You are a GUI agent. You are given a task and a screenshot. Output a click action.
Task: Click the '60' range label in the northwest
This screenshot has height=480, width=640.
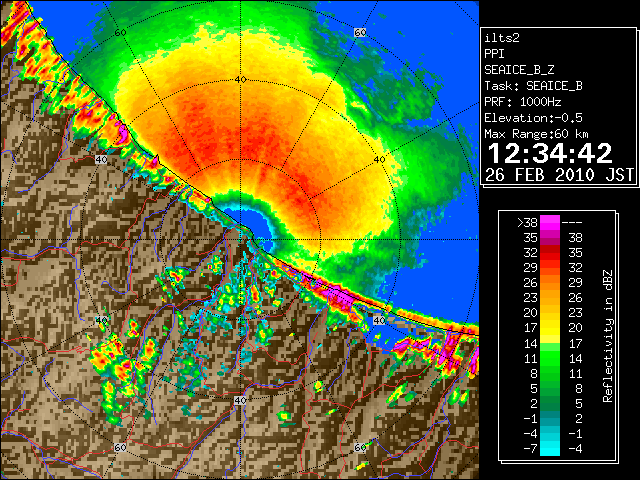(120, 32)
